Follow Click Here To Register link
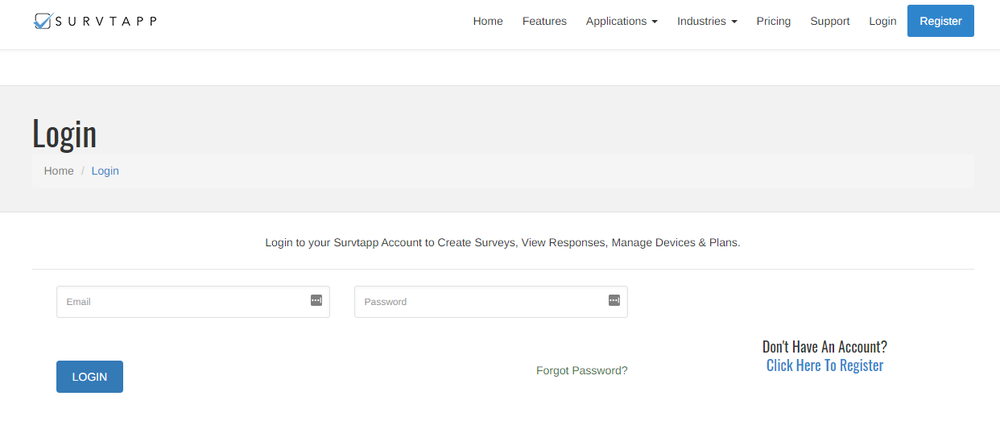1000x437 pixels. 825,366
